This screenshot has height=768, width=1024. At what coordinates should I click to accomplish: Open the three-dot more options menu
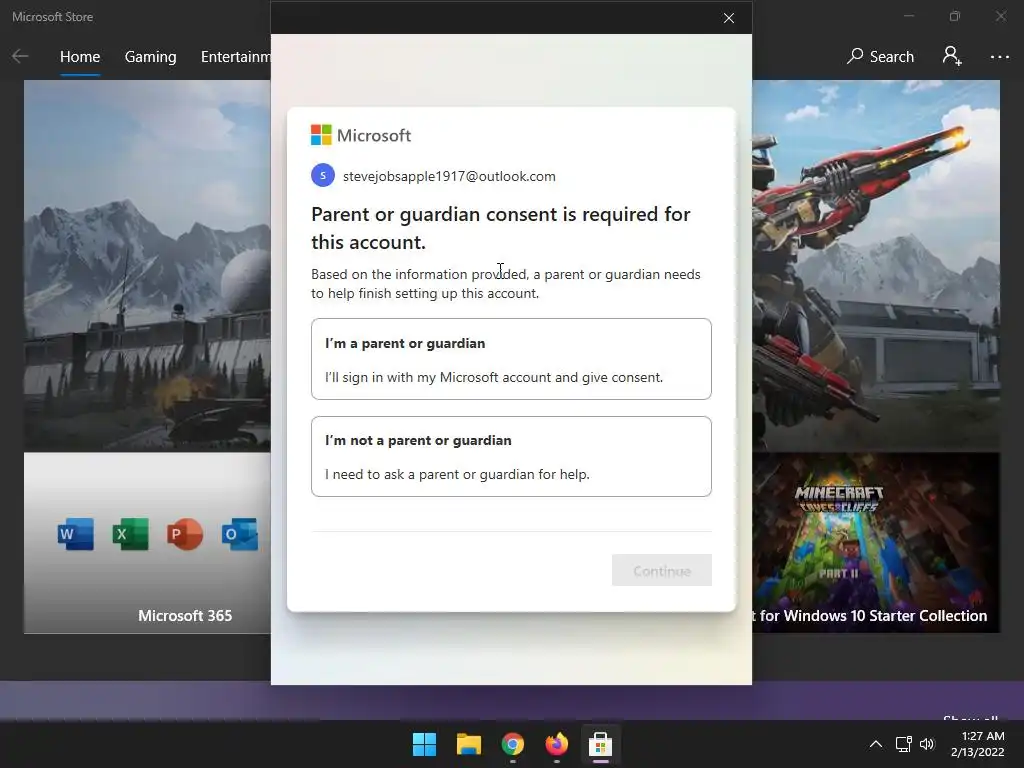[x=999, y=57]
